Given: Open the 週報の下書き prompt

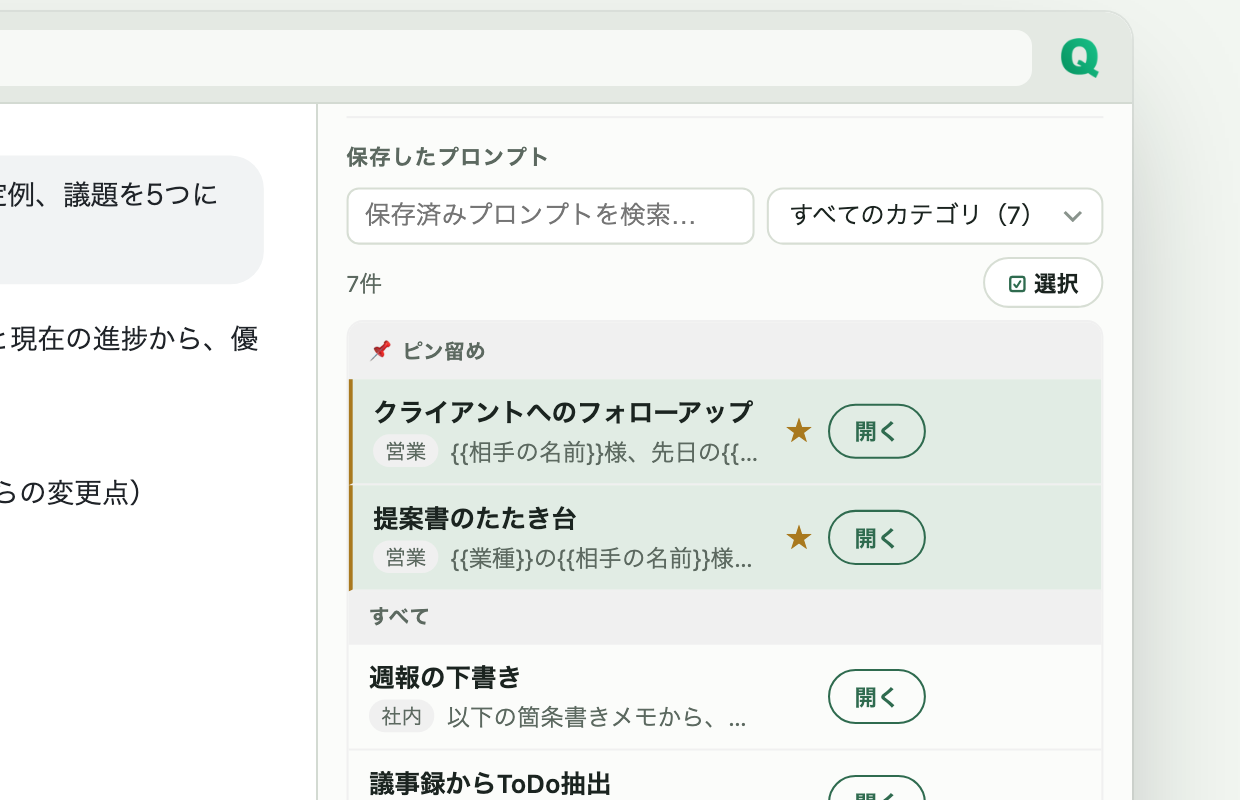Looking at the screenshot, I should tap(877, 696).
